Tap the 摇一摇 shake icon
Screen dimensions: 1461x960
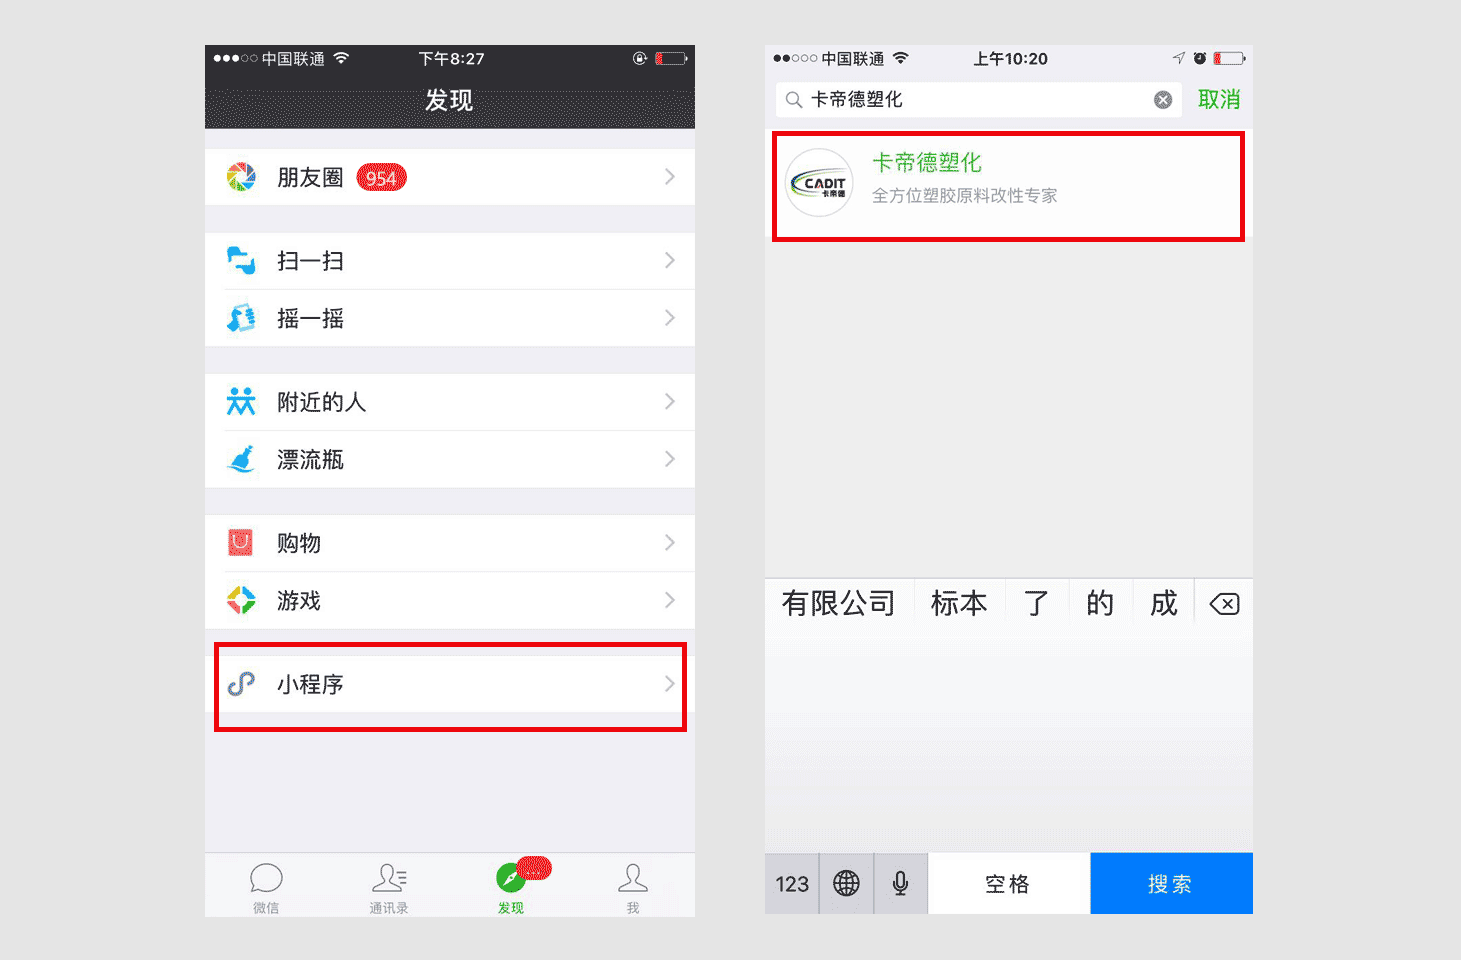[241, 318]
